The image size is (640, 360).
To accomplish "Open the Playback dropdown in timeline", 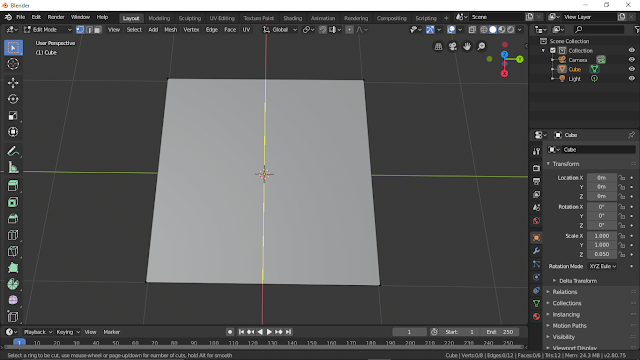I will 38,332.
